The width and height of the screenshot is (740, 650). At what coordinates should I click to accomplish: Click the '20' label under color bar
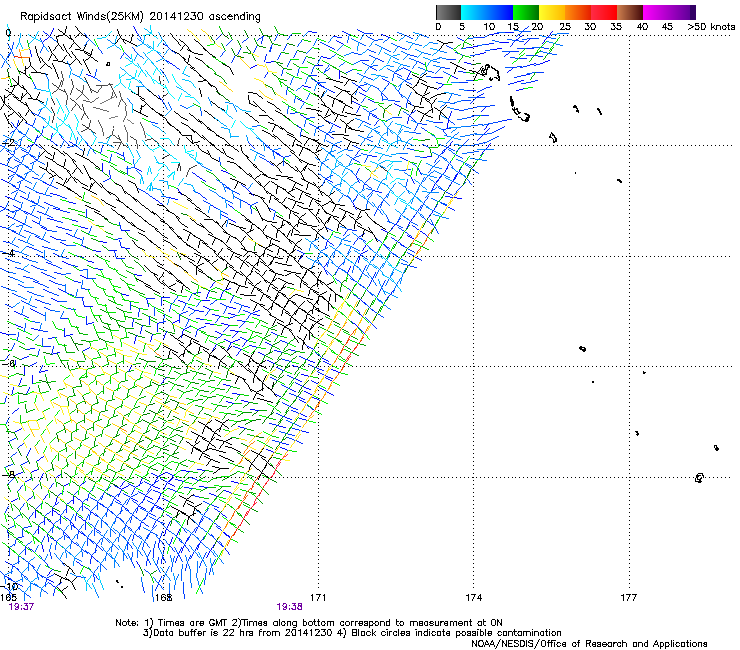(x=537, y=27)
